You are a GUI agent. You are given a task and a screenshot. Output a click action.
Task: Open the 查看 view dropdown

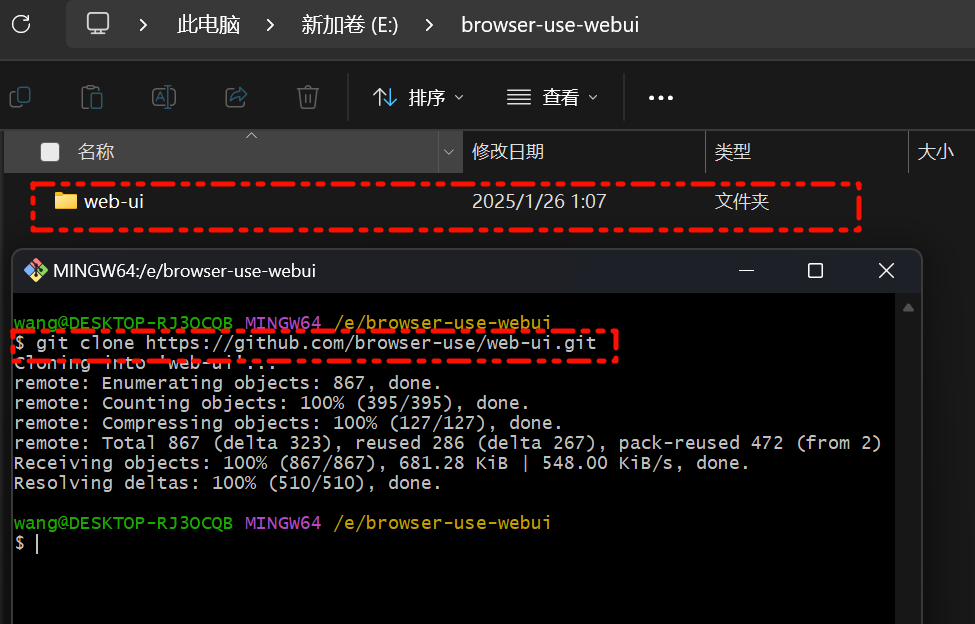(552, 98)
